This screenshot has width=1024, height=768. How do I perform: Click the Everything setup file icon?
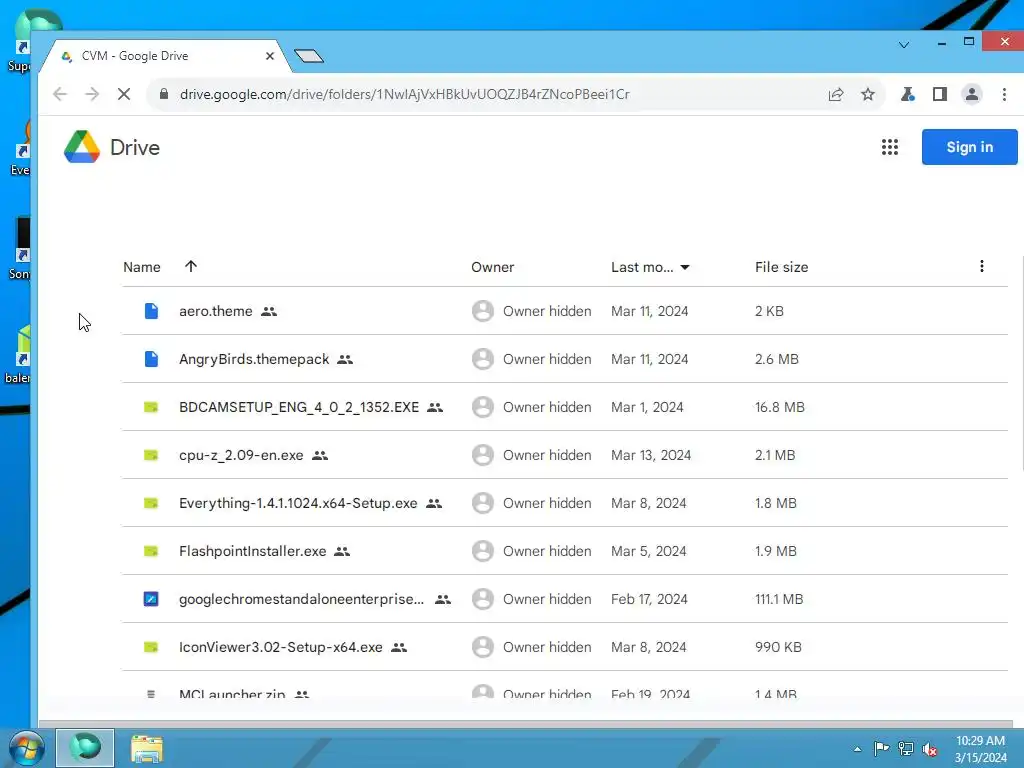point(151,503)
